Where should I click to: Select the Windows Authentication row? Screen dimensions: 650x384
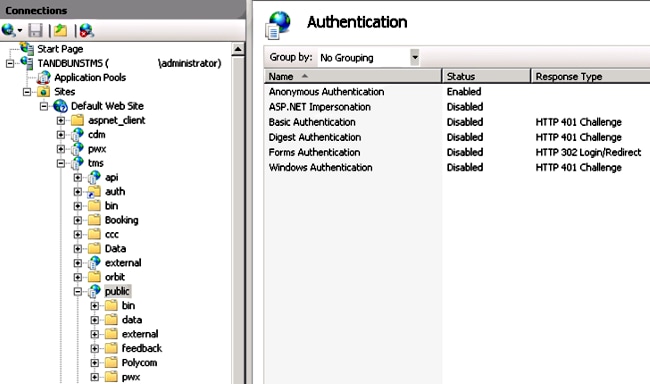tap(457, 168)
